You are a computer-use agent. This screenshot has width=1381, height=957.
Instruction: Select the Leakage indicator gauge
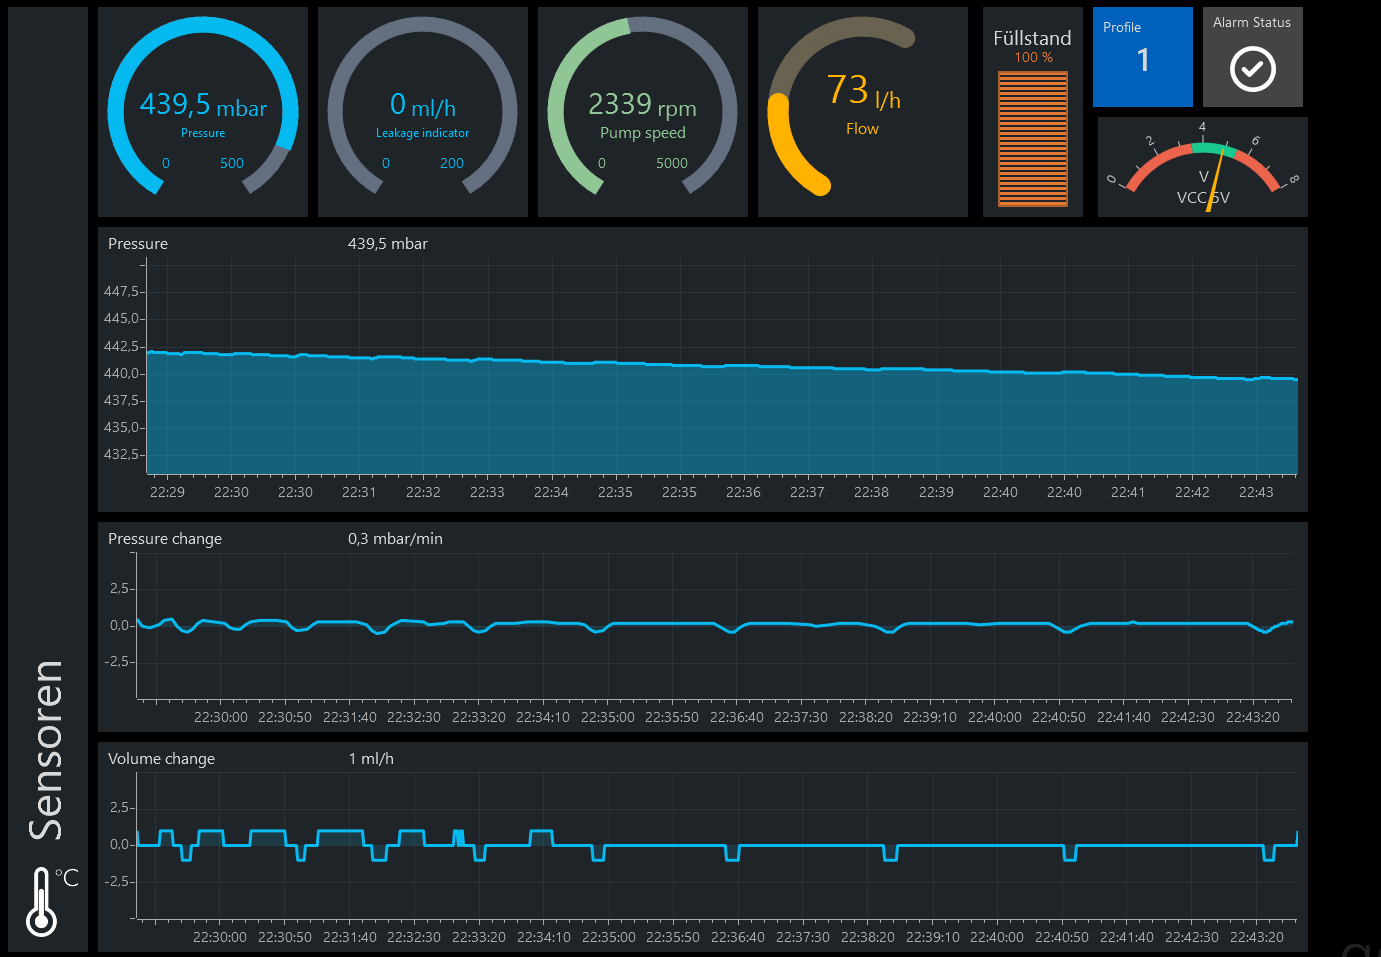pyautogui.click(x=423, y=112)
